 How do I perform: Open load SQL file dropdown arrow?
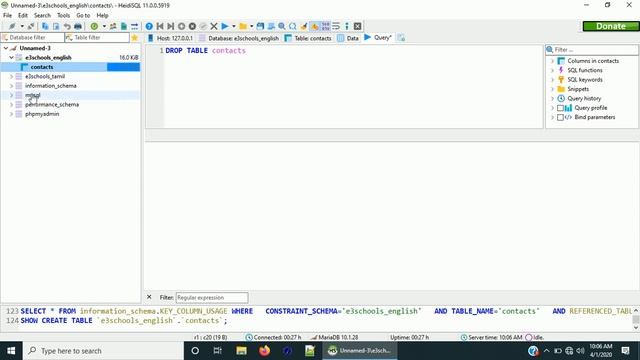(x=251, y=26)
